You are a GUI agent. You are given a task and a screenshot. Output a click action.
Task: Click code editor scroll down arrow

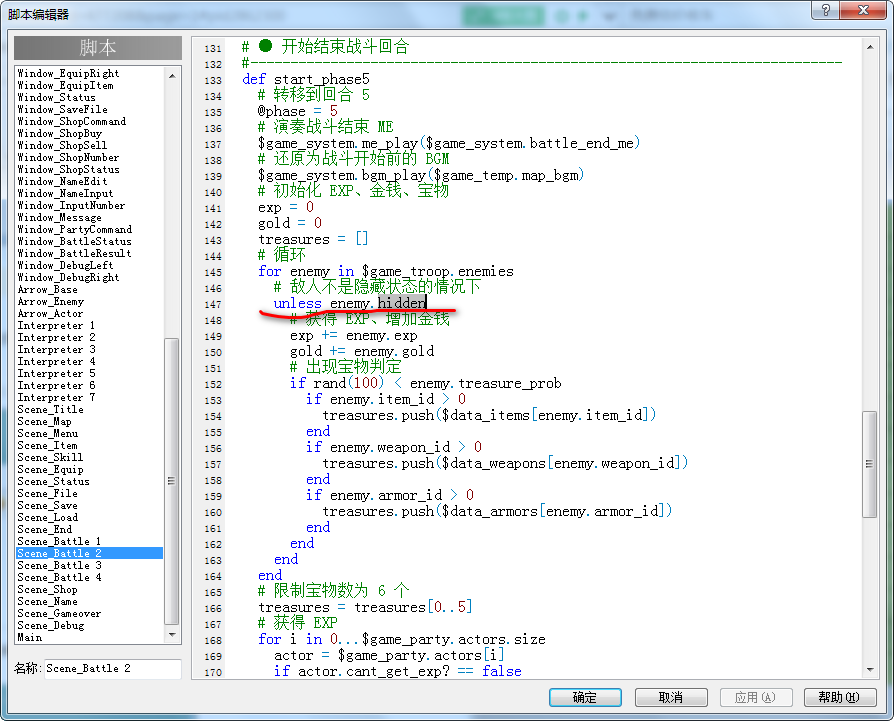(x=869, y=670)
